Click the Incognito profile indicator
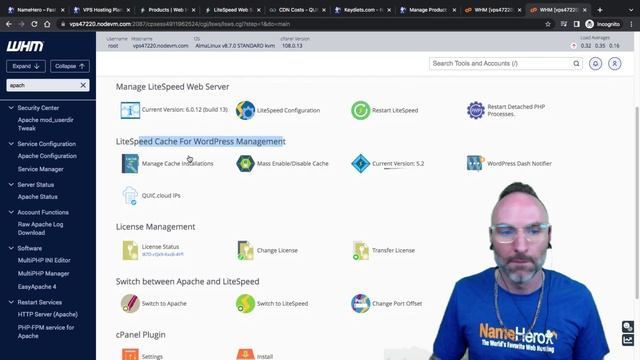The image size is (640, 360). pos(603,24)
